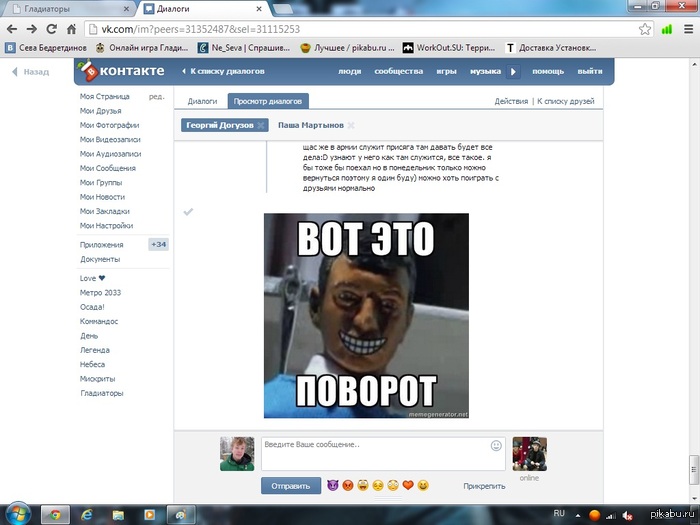Click the interlocutor's avatar above online
Image resolution: width=700 pixels, height=525 pixels.
(x=529, y=454)
